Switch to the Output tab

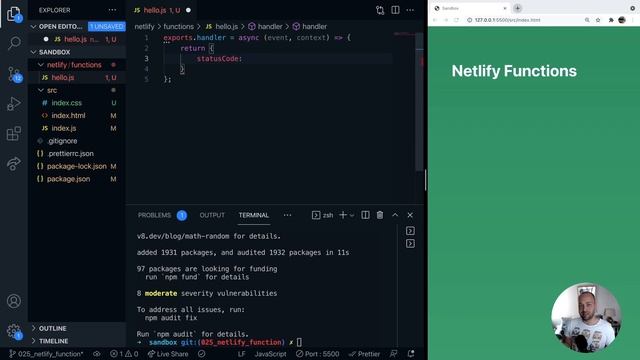[x=212, y=215]
